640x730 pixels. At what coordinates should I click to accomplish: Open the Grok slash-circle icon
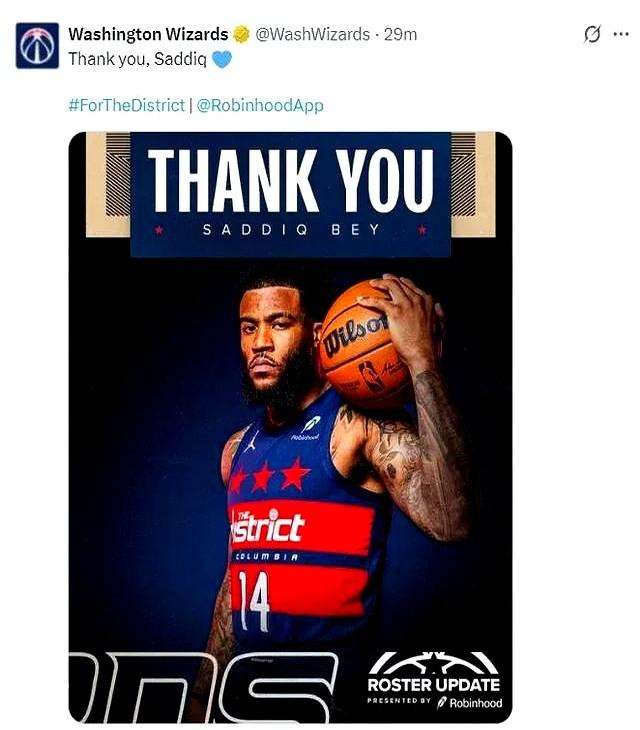tap(592, 34)
